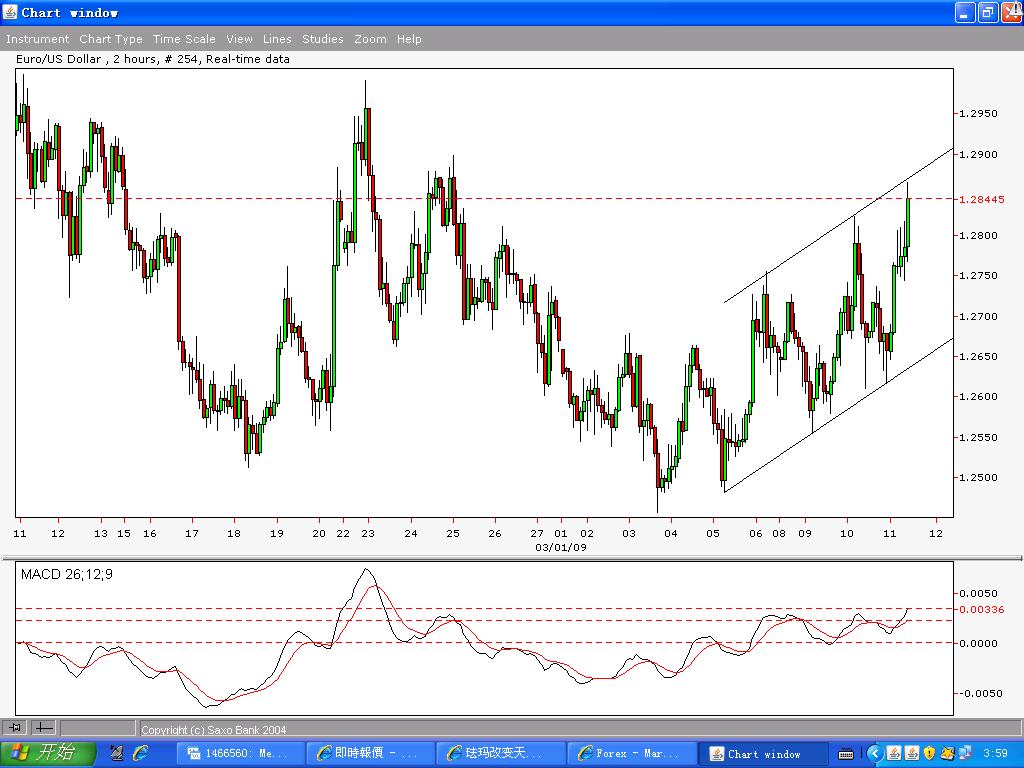The width and height of the screenshot is (1024, 768).
Task: Click the 1.2700 price axis label
Action: [978, 317]
